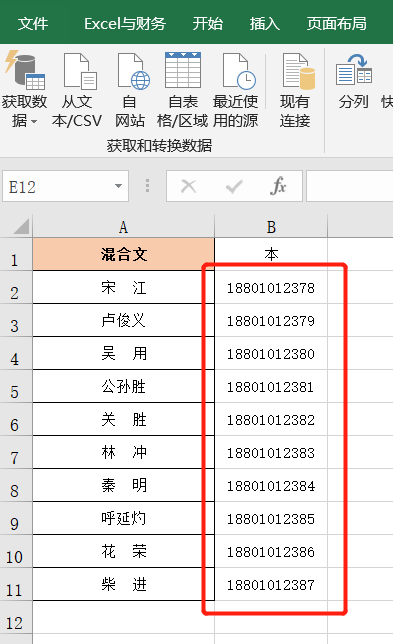The width and height of the screenshot is (393, 644).
Task: Click the cell 18801012381
Action: pos(271,386)
